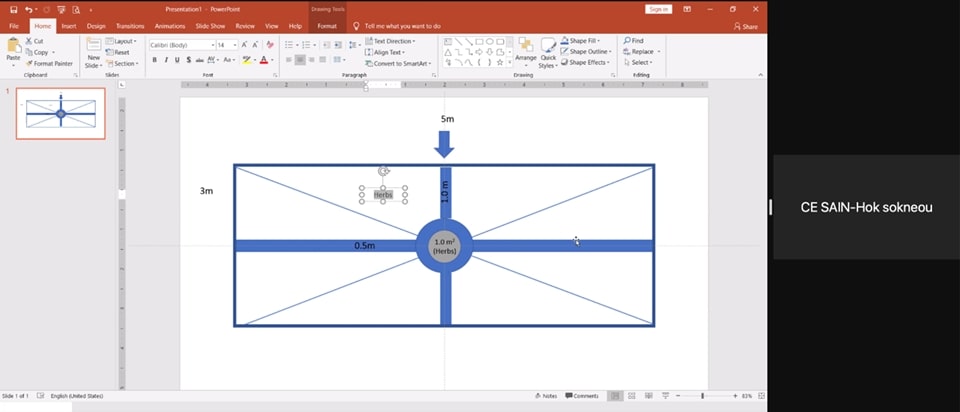The width and height of the screenshot is (960, 412).
Task: Click the Find icon in Editing group
Action: coord(633,41)
